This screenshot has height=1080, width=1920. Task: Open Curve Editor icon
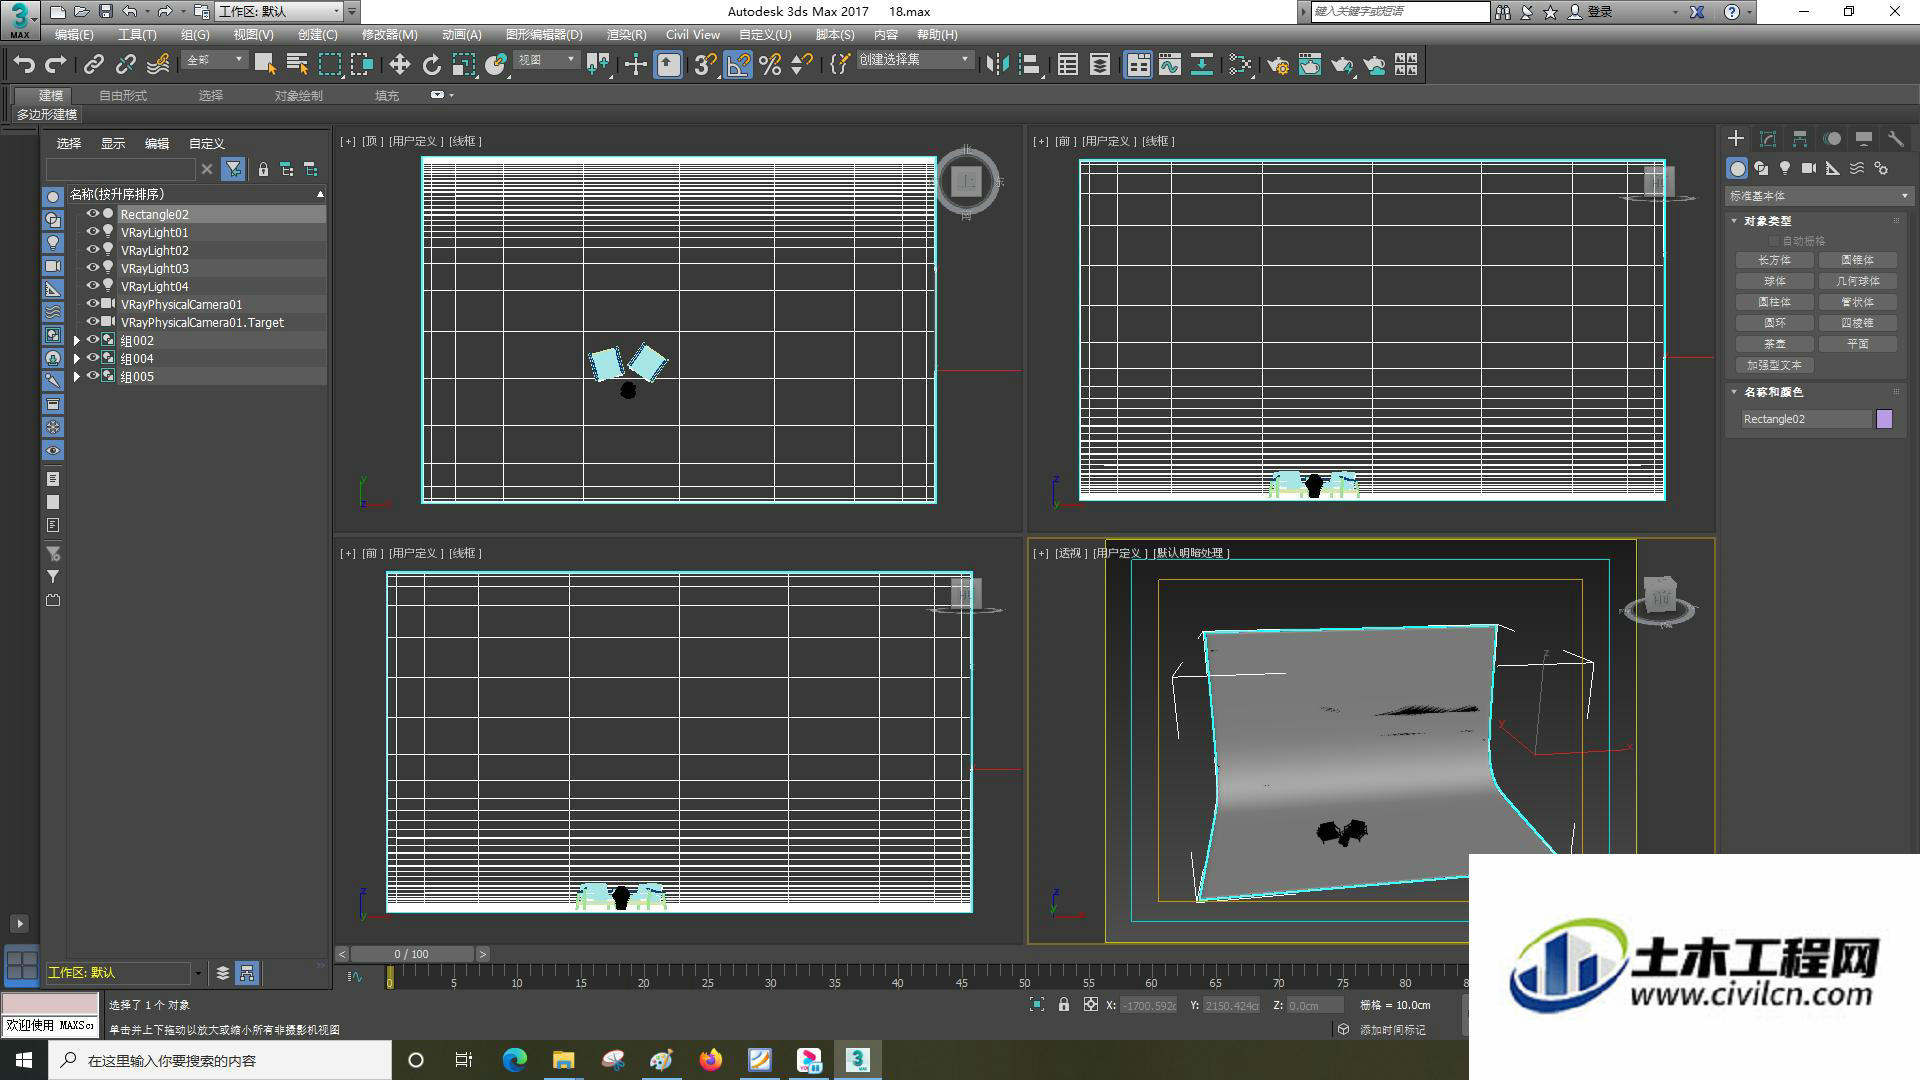coord(1169,65)
